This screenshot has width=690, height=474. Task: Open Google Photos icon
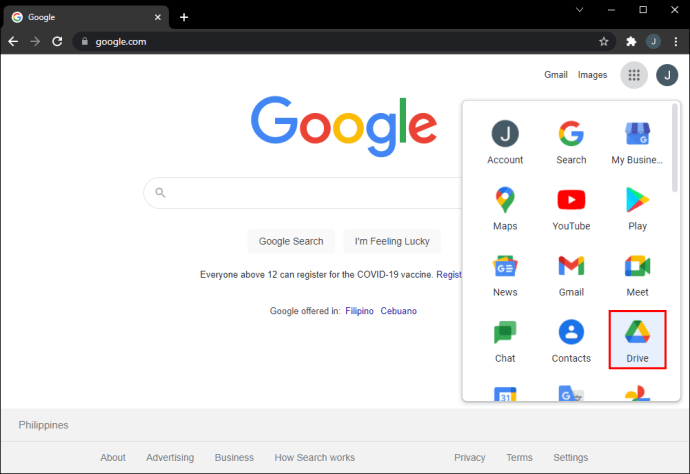pyautogui.click(x=637, y=393)
